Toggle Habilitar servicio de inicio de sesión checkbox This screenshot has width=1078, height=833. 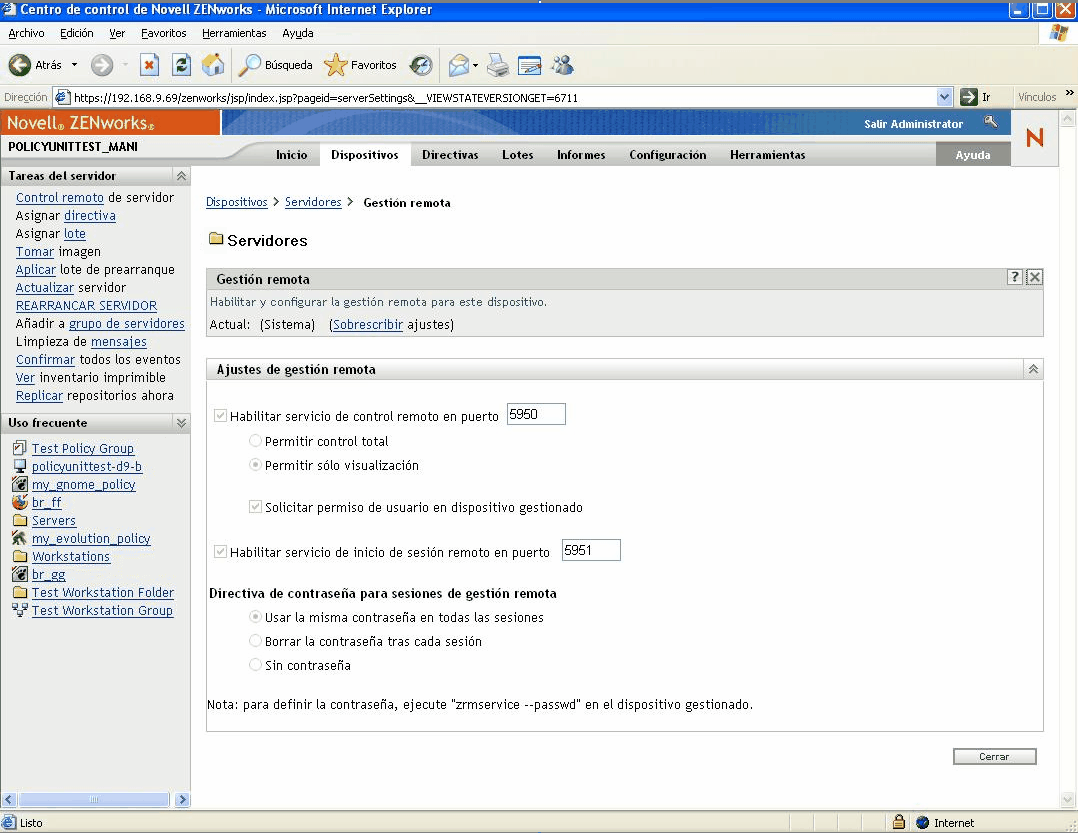point(221,551)
